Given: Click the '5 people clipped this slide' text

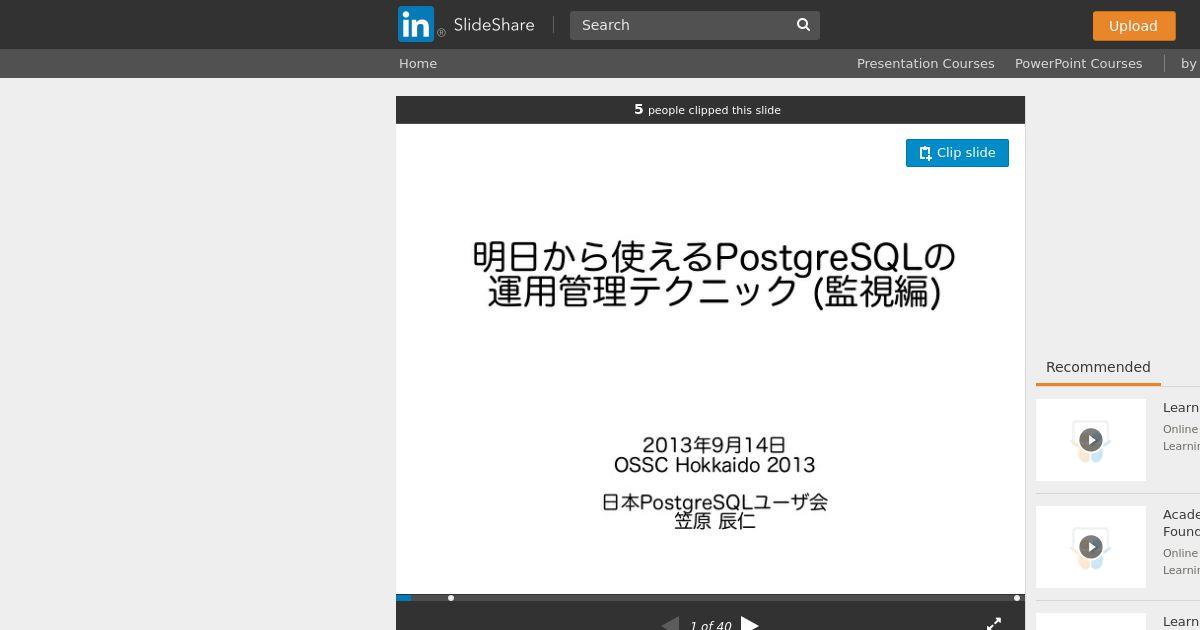Looking at the screenshot, I should click(x=707, y=110).
